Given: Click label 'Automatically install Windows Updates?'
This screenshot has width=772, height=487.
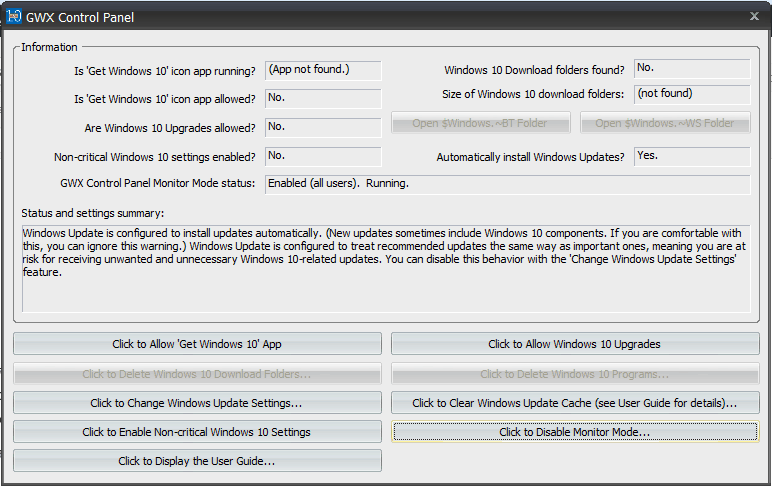Looking at the screenshot, I should point(530,157).
